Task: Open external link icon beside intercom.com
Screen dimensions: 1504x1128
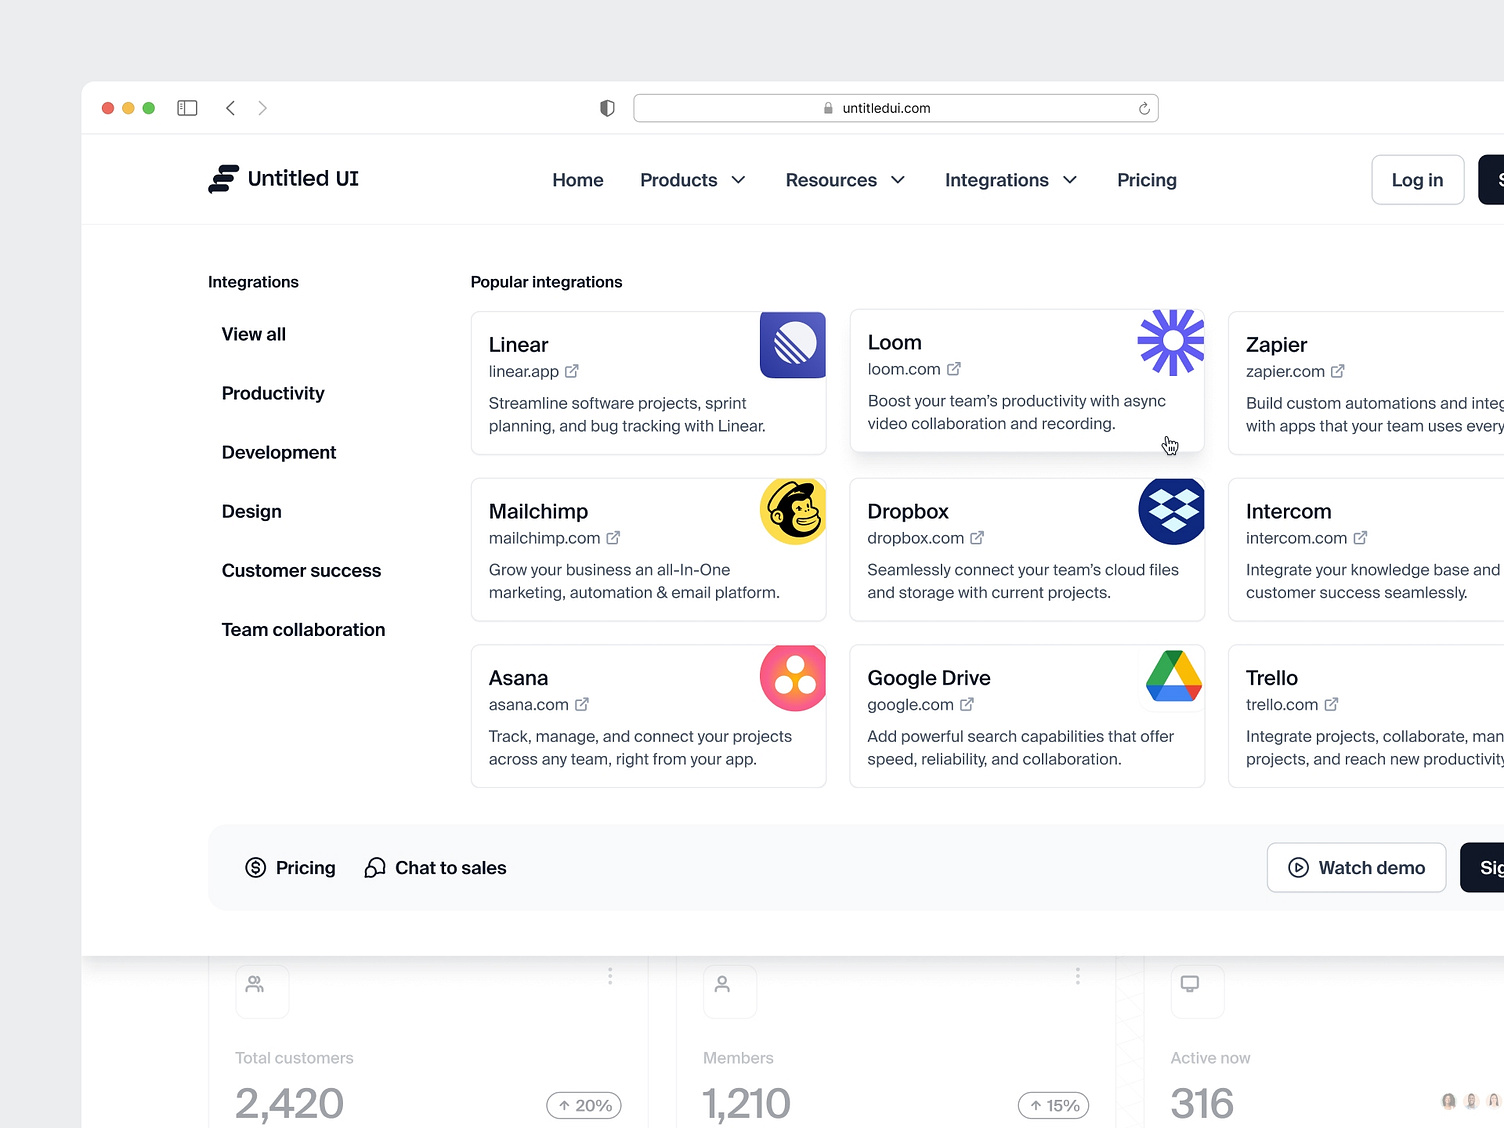Action: click(x=1360, y=538)
